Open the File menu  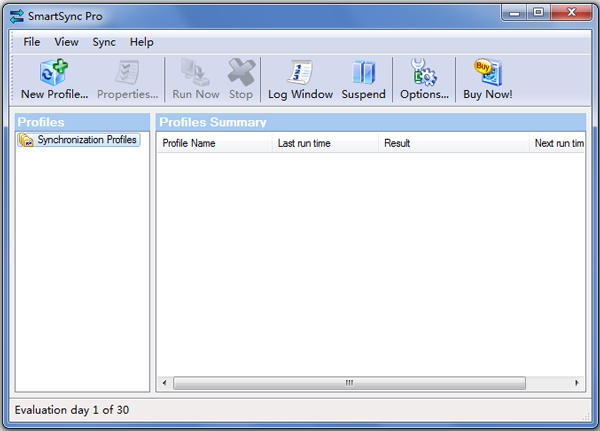click(x=31, y=42)
